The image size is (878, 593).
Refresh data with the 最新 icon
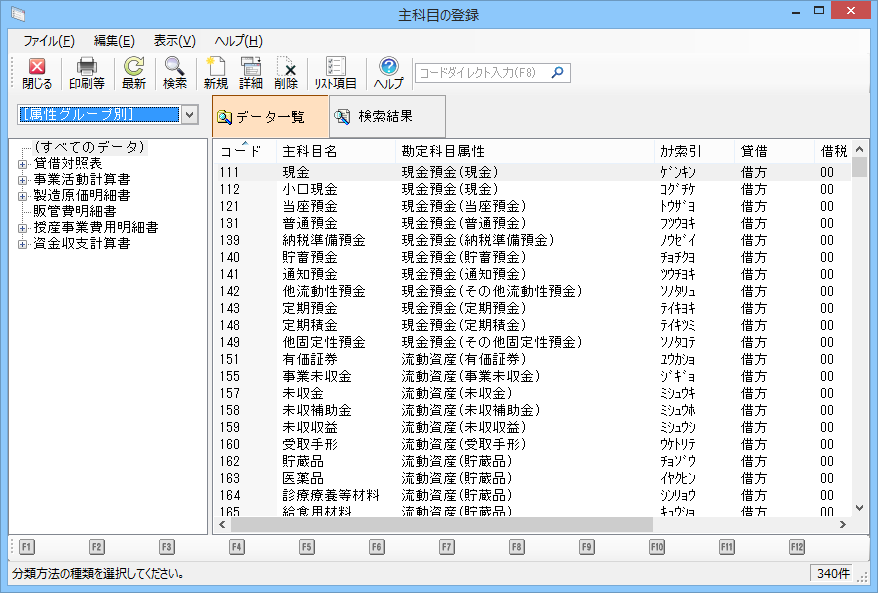[x=134, y=68]
